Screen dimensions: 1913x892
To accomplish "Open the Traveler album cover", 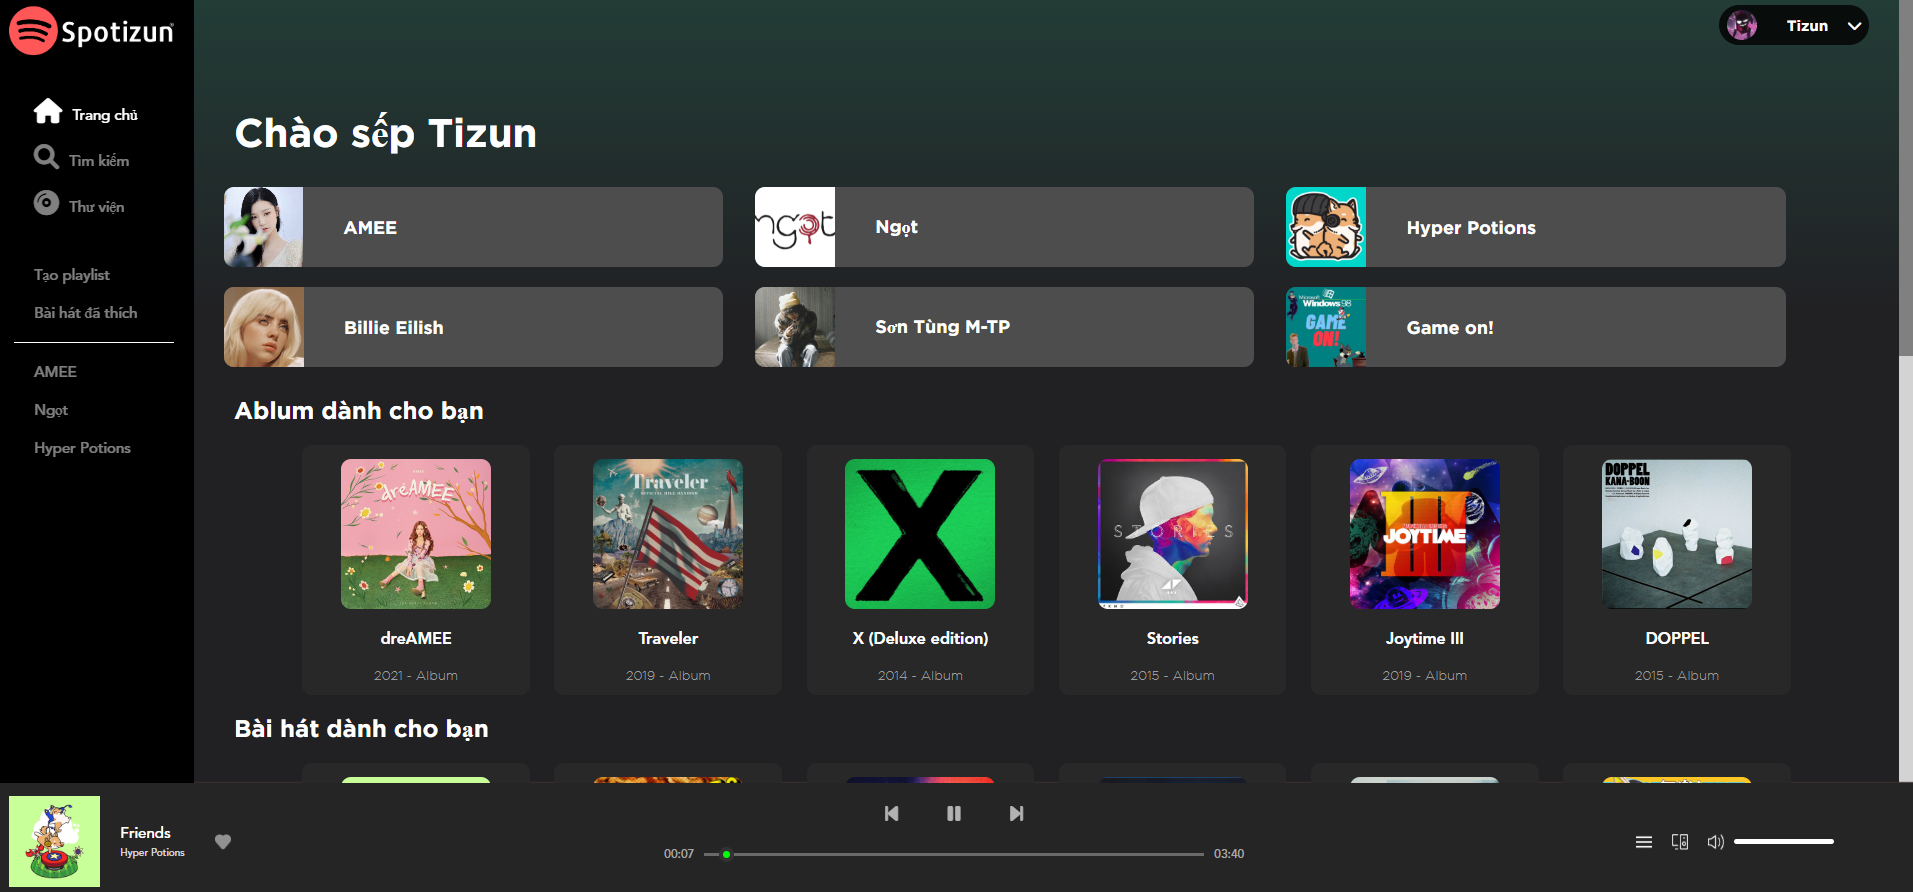I will point(668,534).
